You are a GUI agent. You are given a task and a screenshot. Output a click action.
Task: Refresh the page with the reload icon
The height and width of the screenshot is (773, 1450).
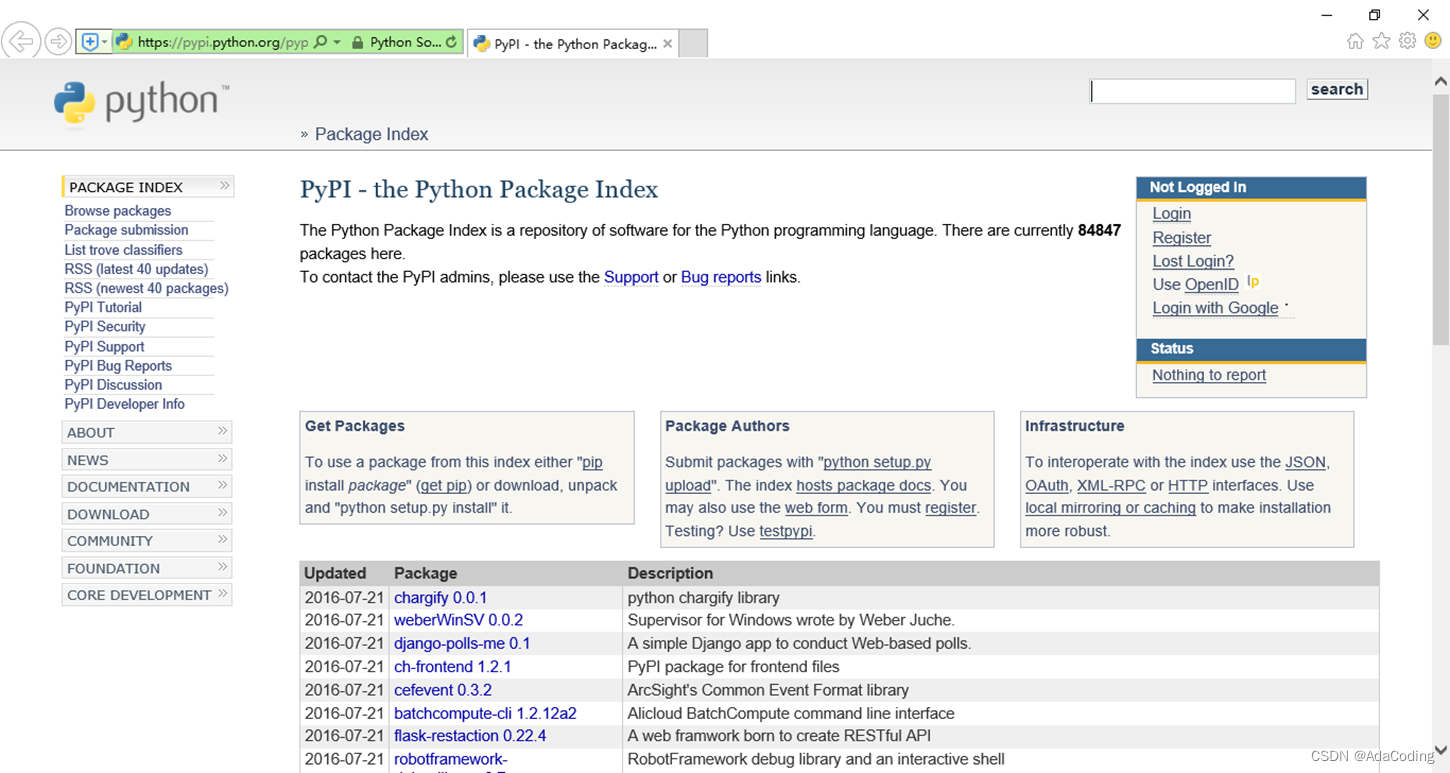(x=452, y=42)
